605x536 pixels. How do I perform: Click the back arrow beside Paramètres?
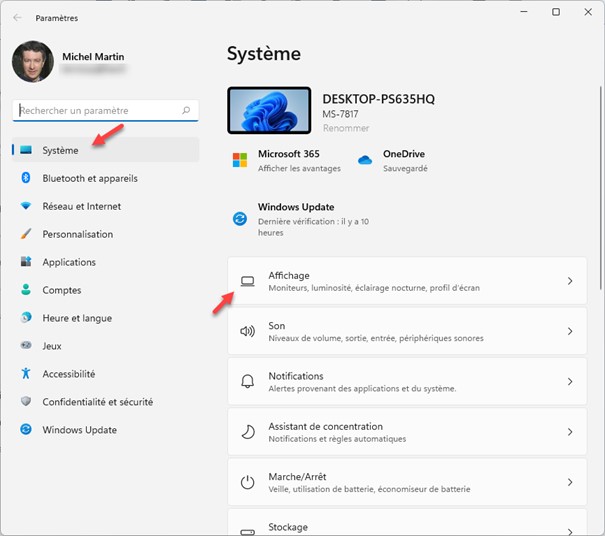(x=18, y=18)
